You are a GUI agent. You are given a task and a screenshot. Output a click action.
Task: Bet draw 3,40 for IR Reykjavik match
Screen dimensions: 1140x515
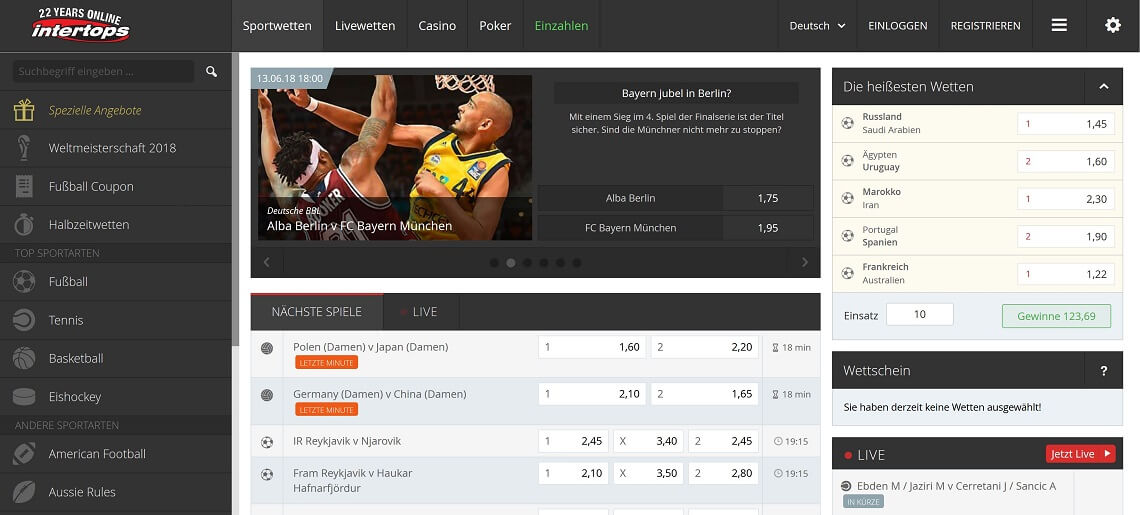coord(648,441)
